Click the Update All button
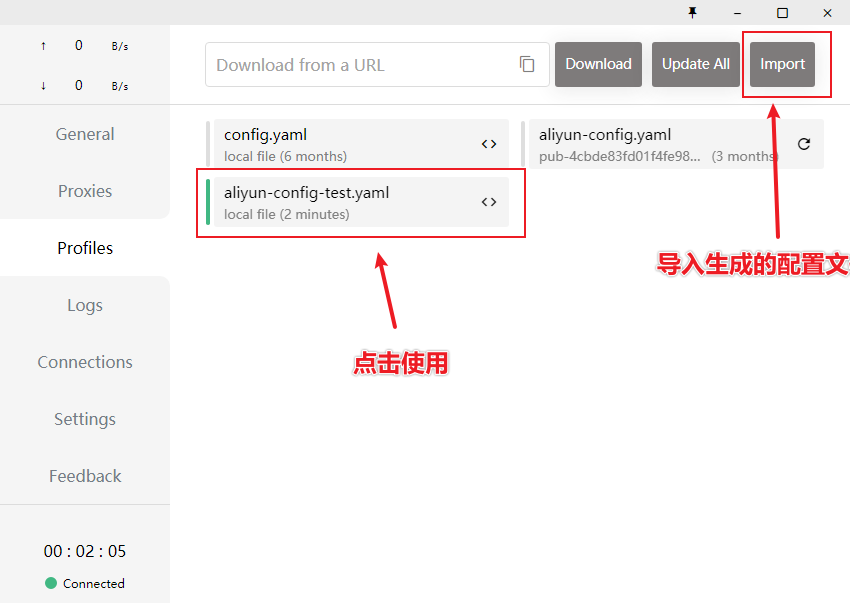Screen dimensions: 850x603 (695, 64)
